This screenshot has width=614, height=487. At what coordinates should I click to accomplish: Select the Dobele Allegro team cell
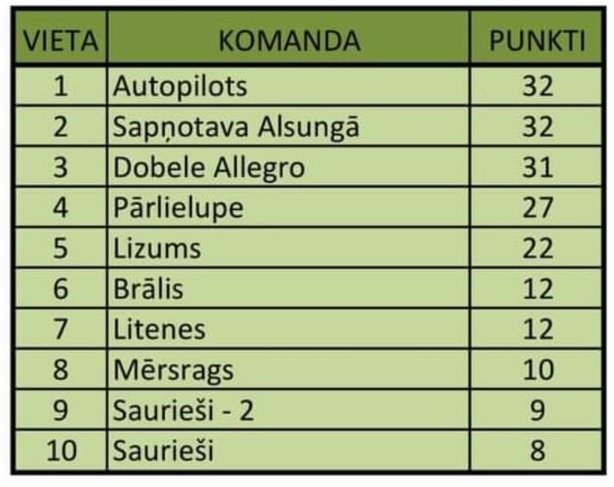(289, 167)
